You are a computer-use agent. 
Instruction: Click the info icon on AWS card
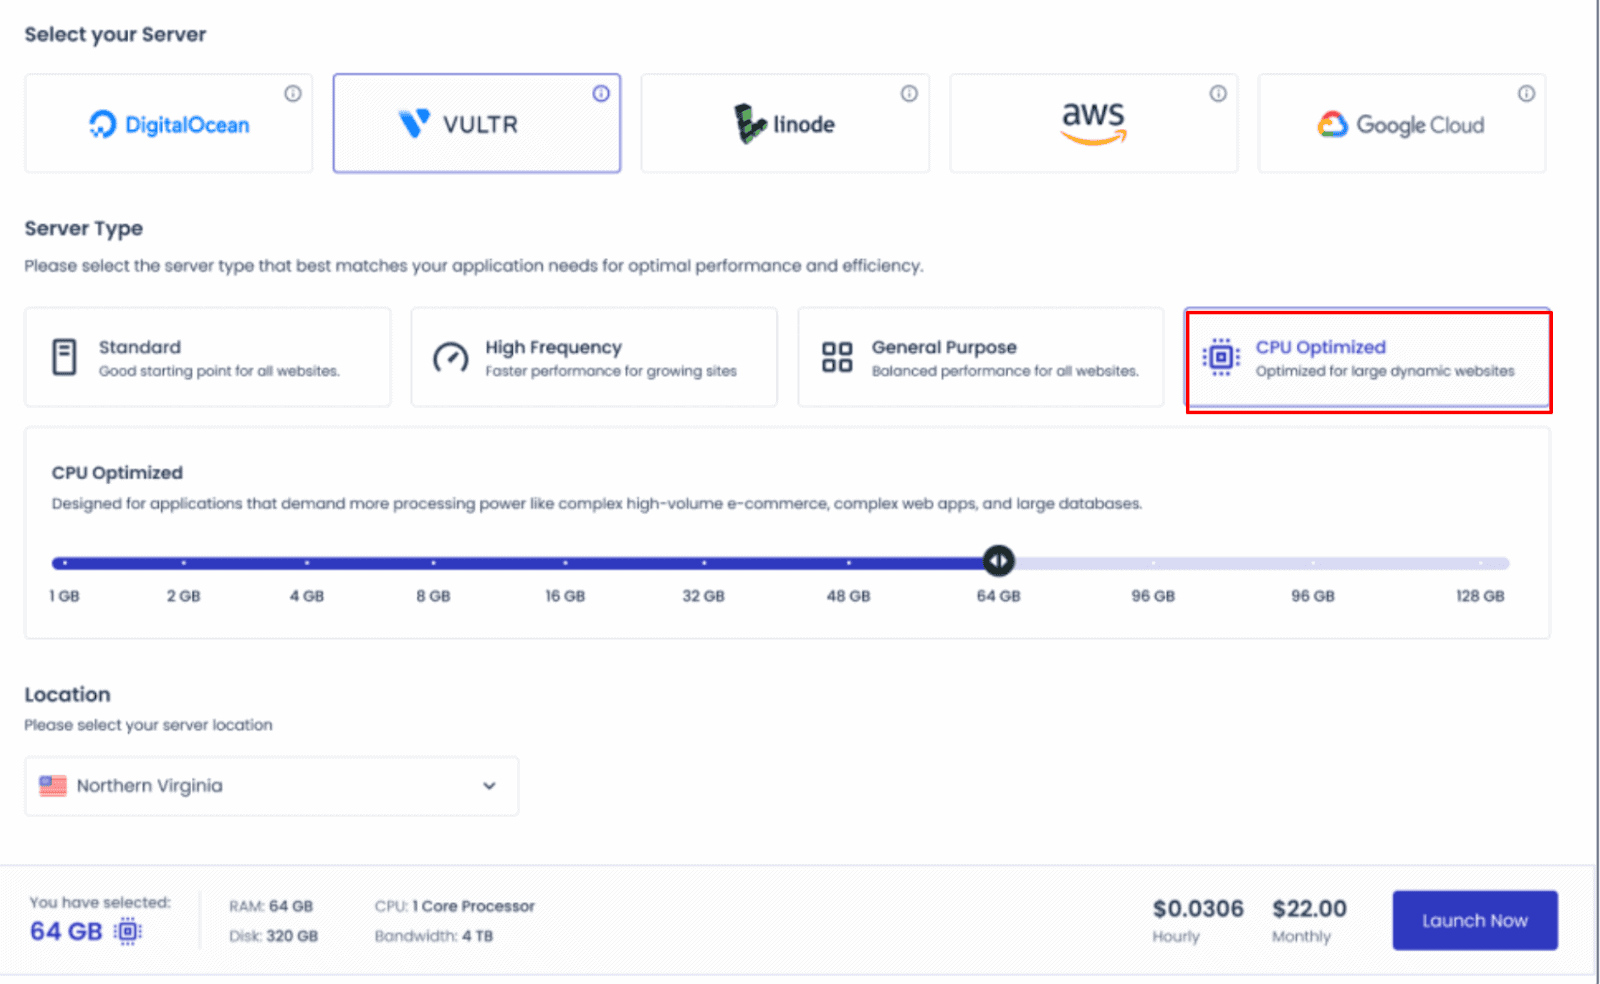[1218, 93]
